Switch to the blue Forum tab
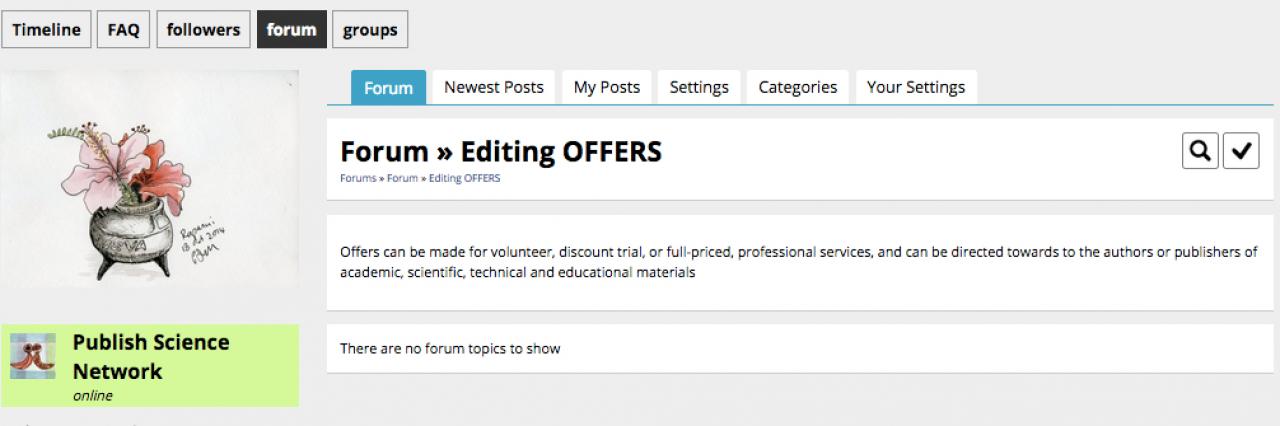Image resolution: width=1280 pixels, height=426 pixels. [x=388, y=88]
